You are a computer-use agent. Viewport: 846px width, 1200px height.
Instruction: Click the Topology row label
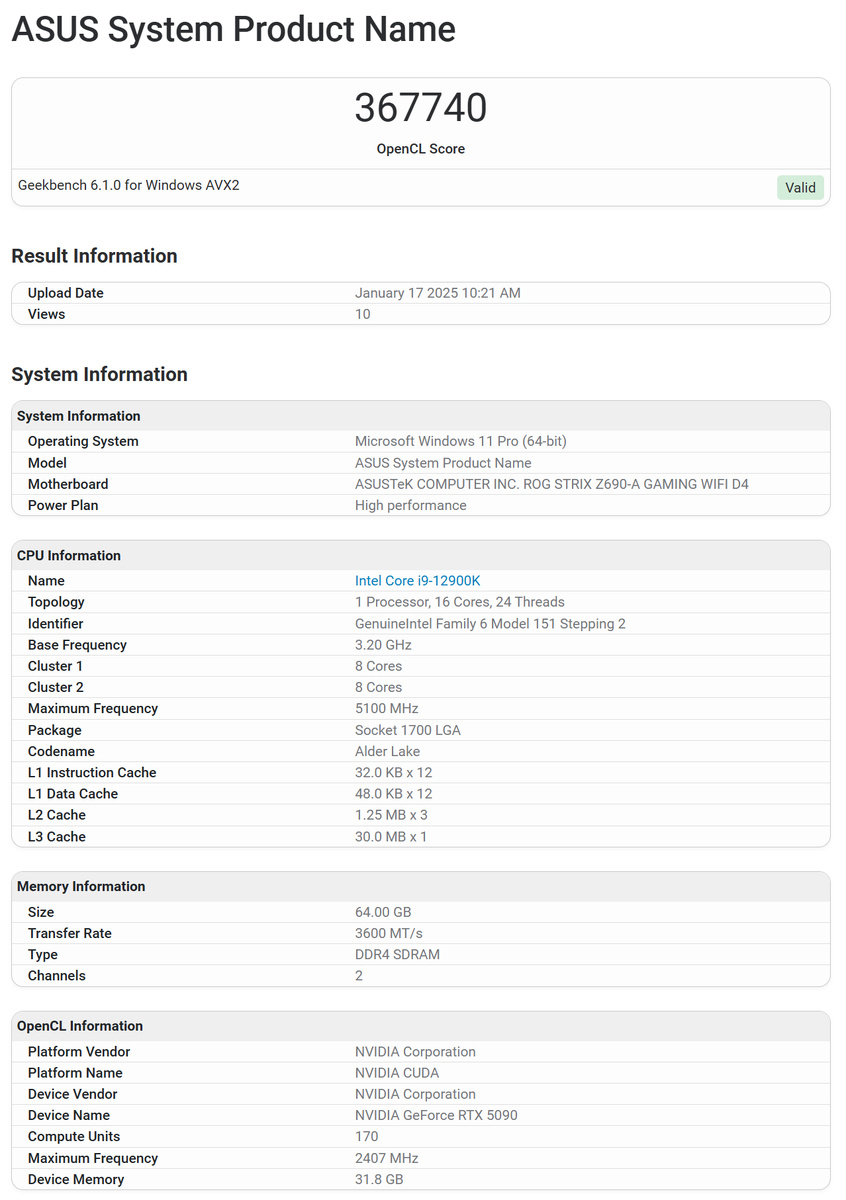[x=56, y=602]
